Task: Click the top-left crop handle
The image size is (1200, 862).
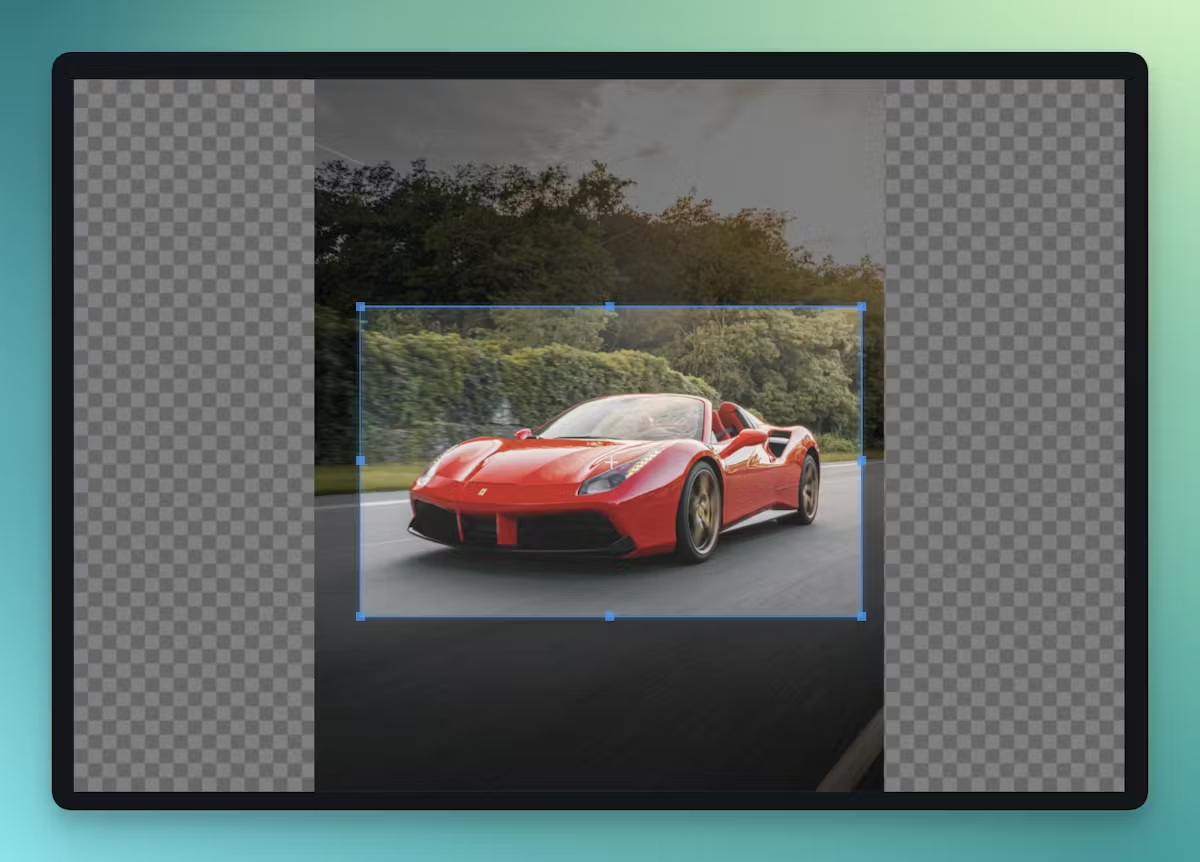Action: coord(360,307)
